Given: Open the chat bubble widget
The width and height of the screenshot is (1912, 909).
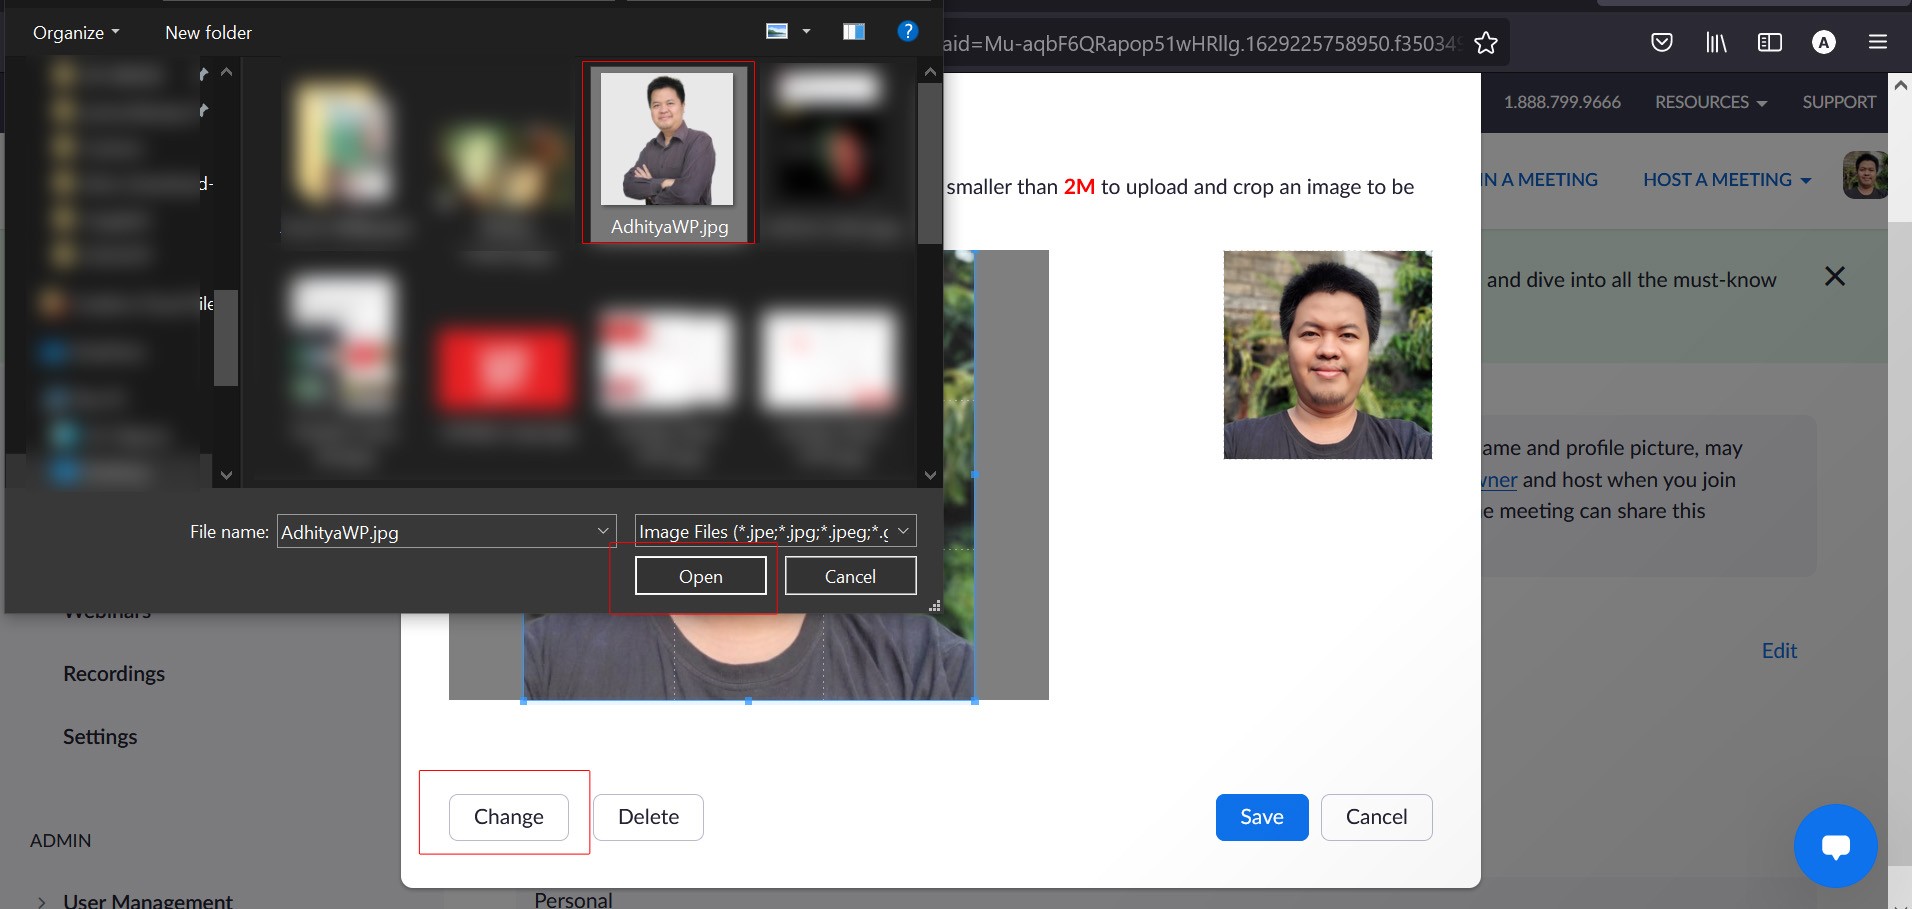Looking at the screenshot, I should pyautogui.click(x=1836, y=846).
